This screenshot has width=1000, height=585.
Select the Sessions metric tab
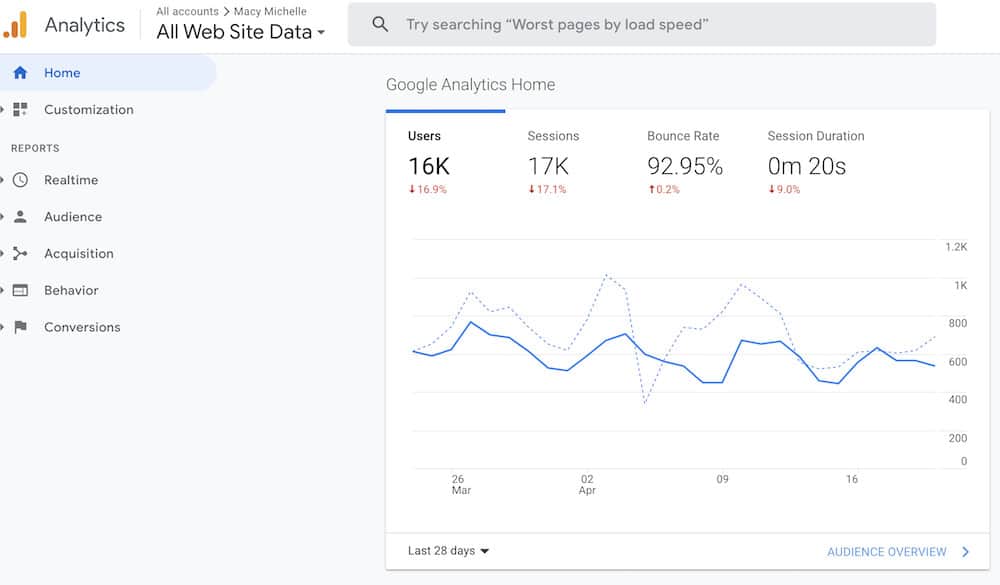[565, 159]
